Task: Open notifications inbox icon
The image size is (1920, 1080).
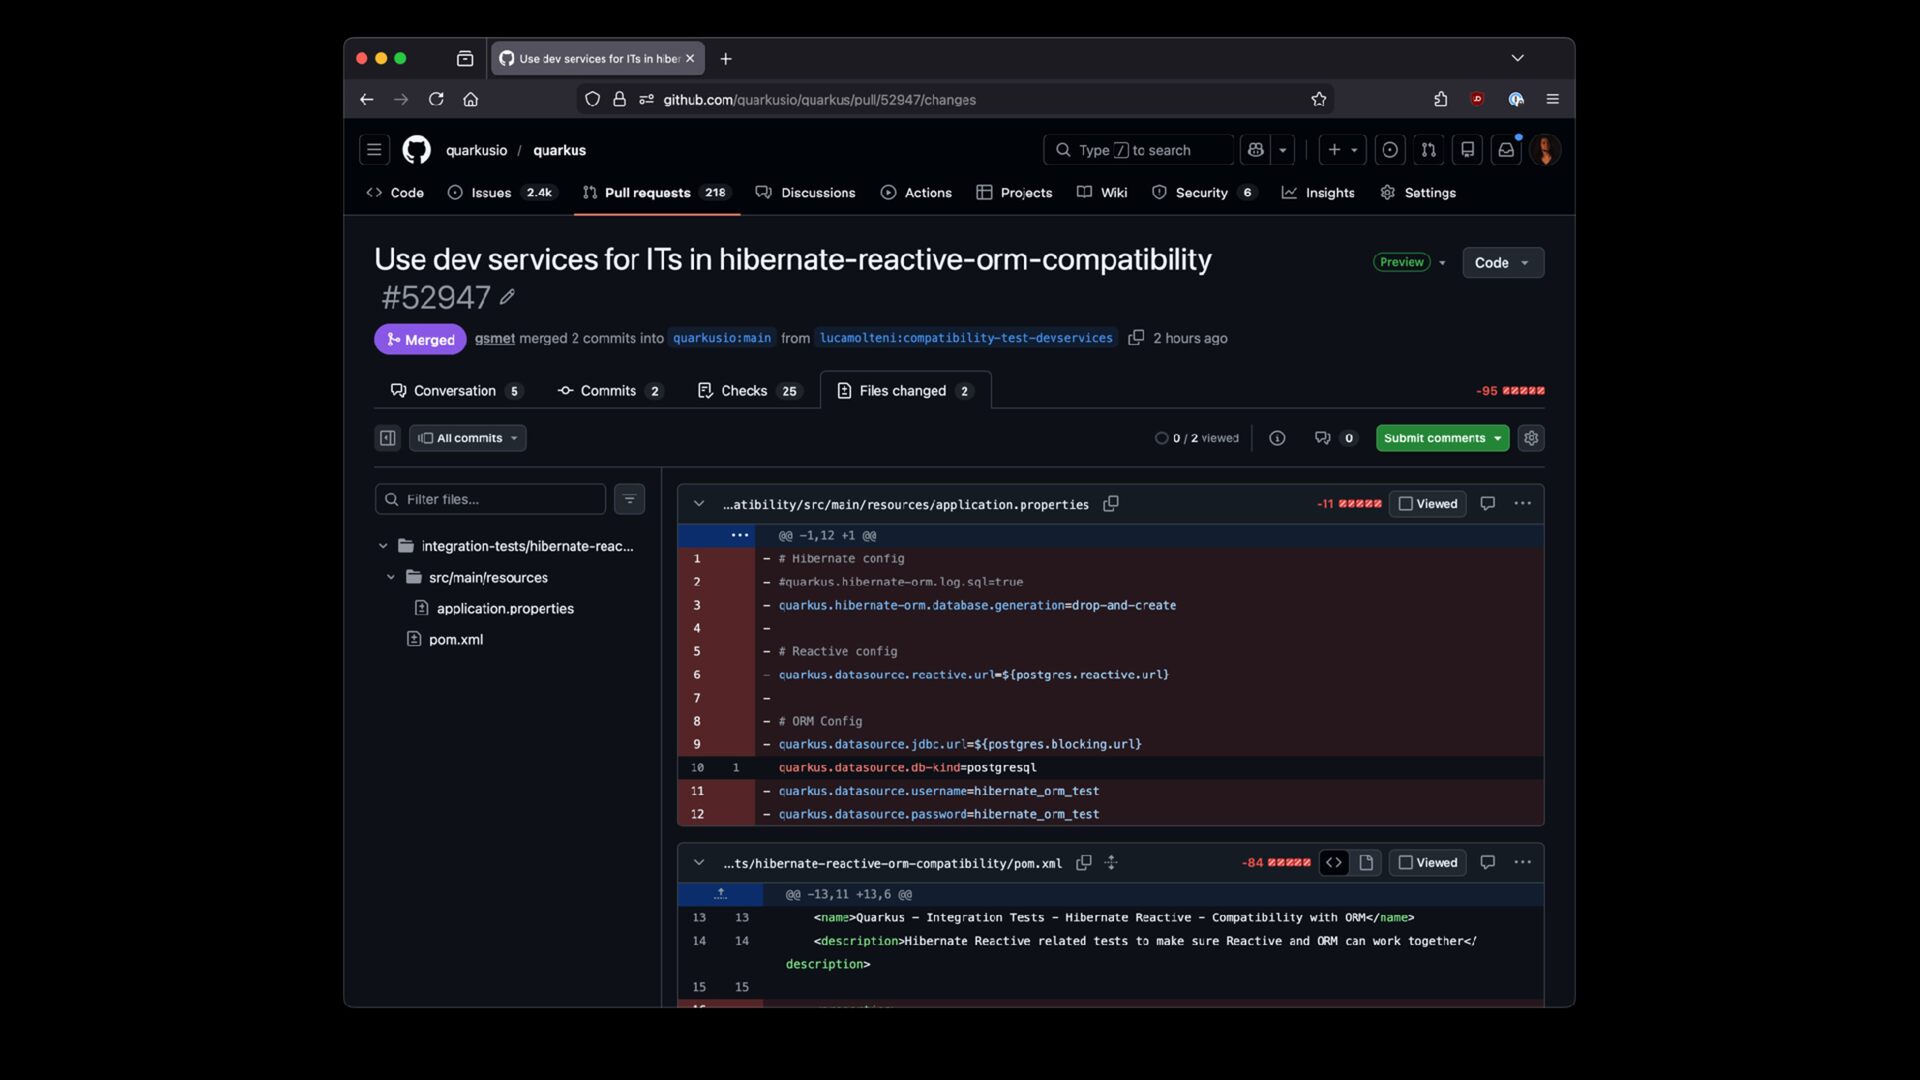Action: click(1506, 150)
